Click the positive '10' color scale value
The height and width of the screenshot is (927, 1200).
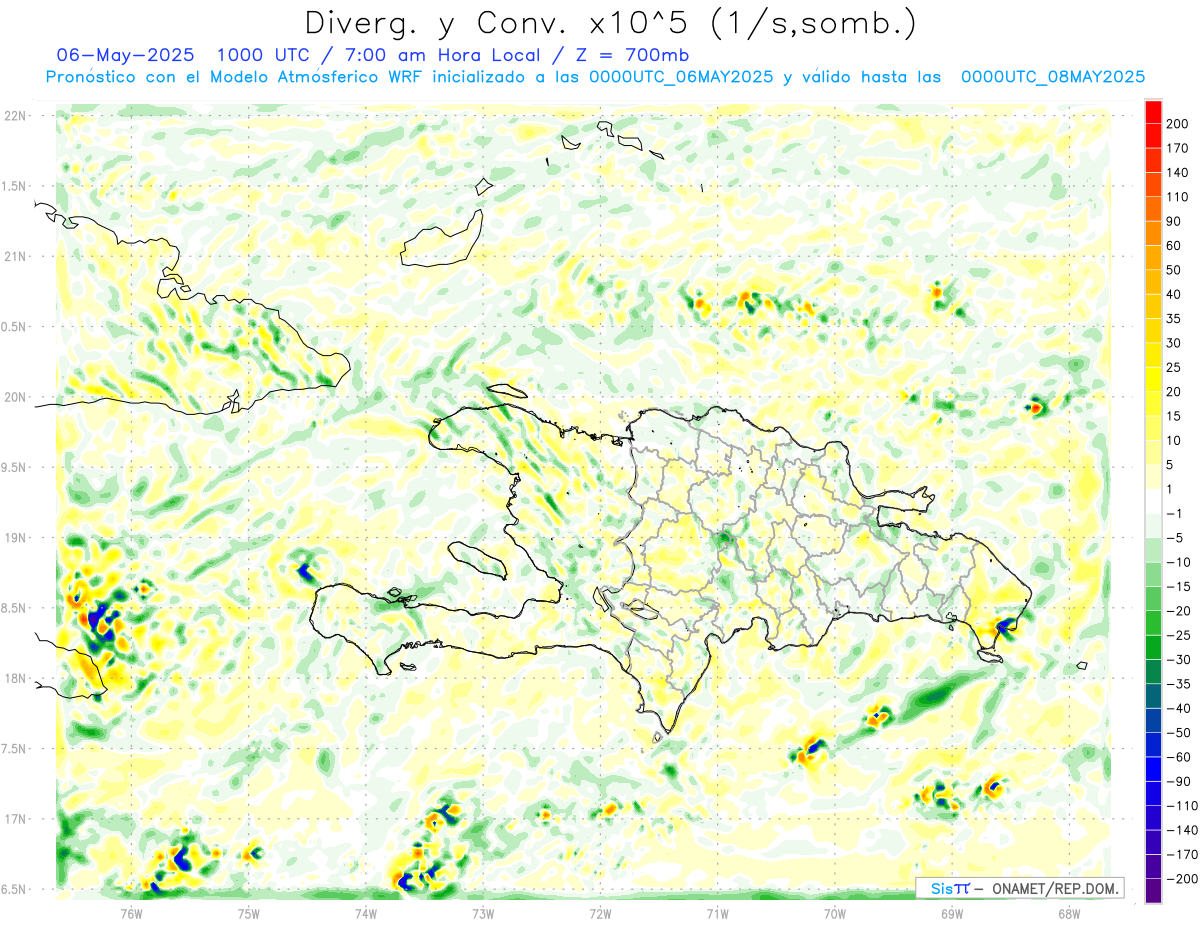pos(1175,440)
